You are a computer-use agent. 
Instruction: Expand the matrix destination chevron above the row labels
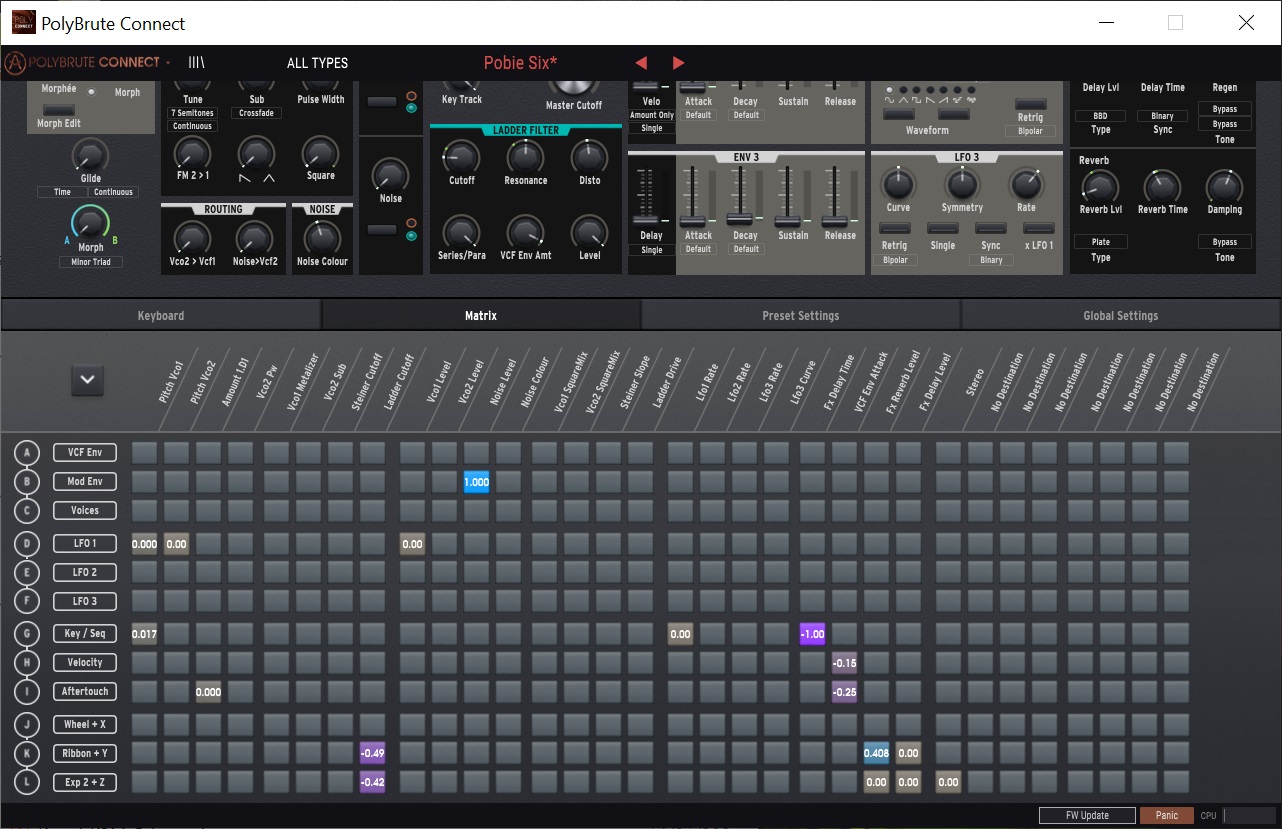click(x=87, y=380)
